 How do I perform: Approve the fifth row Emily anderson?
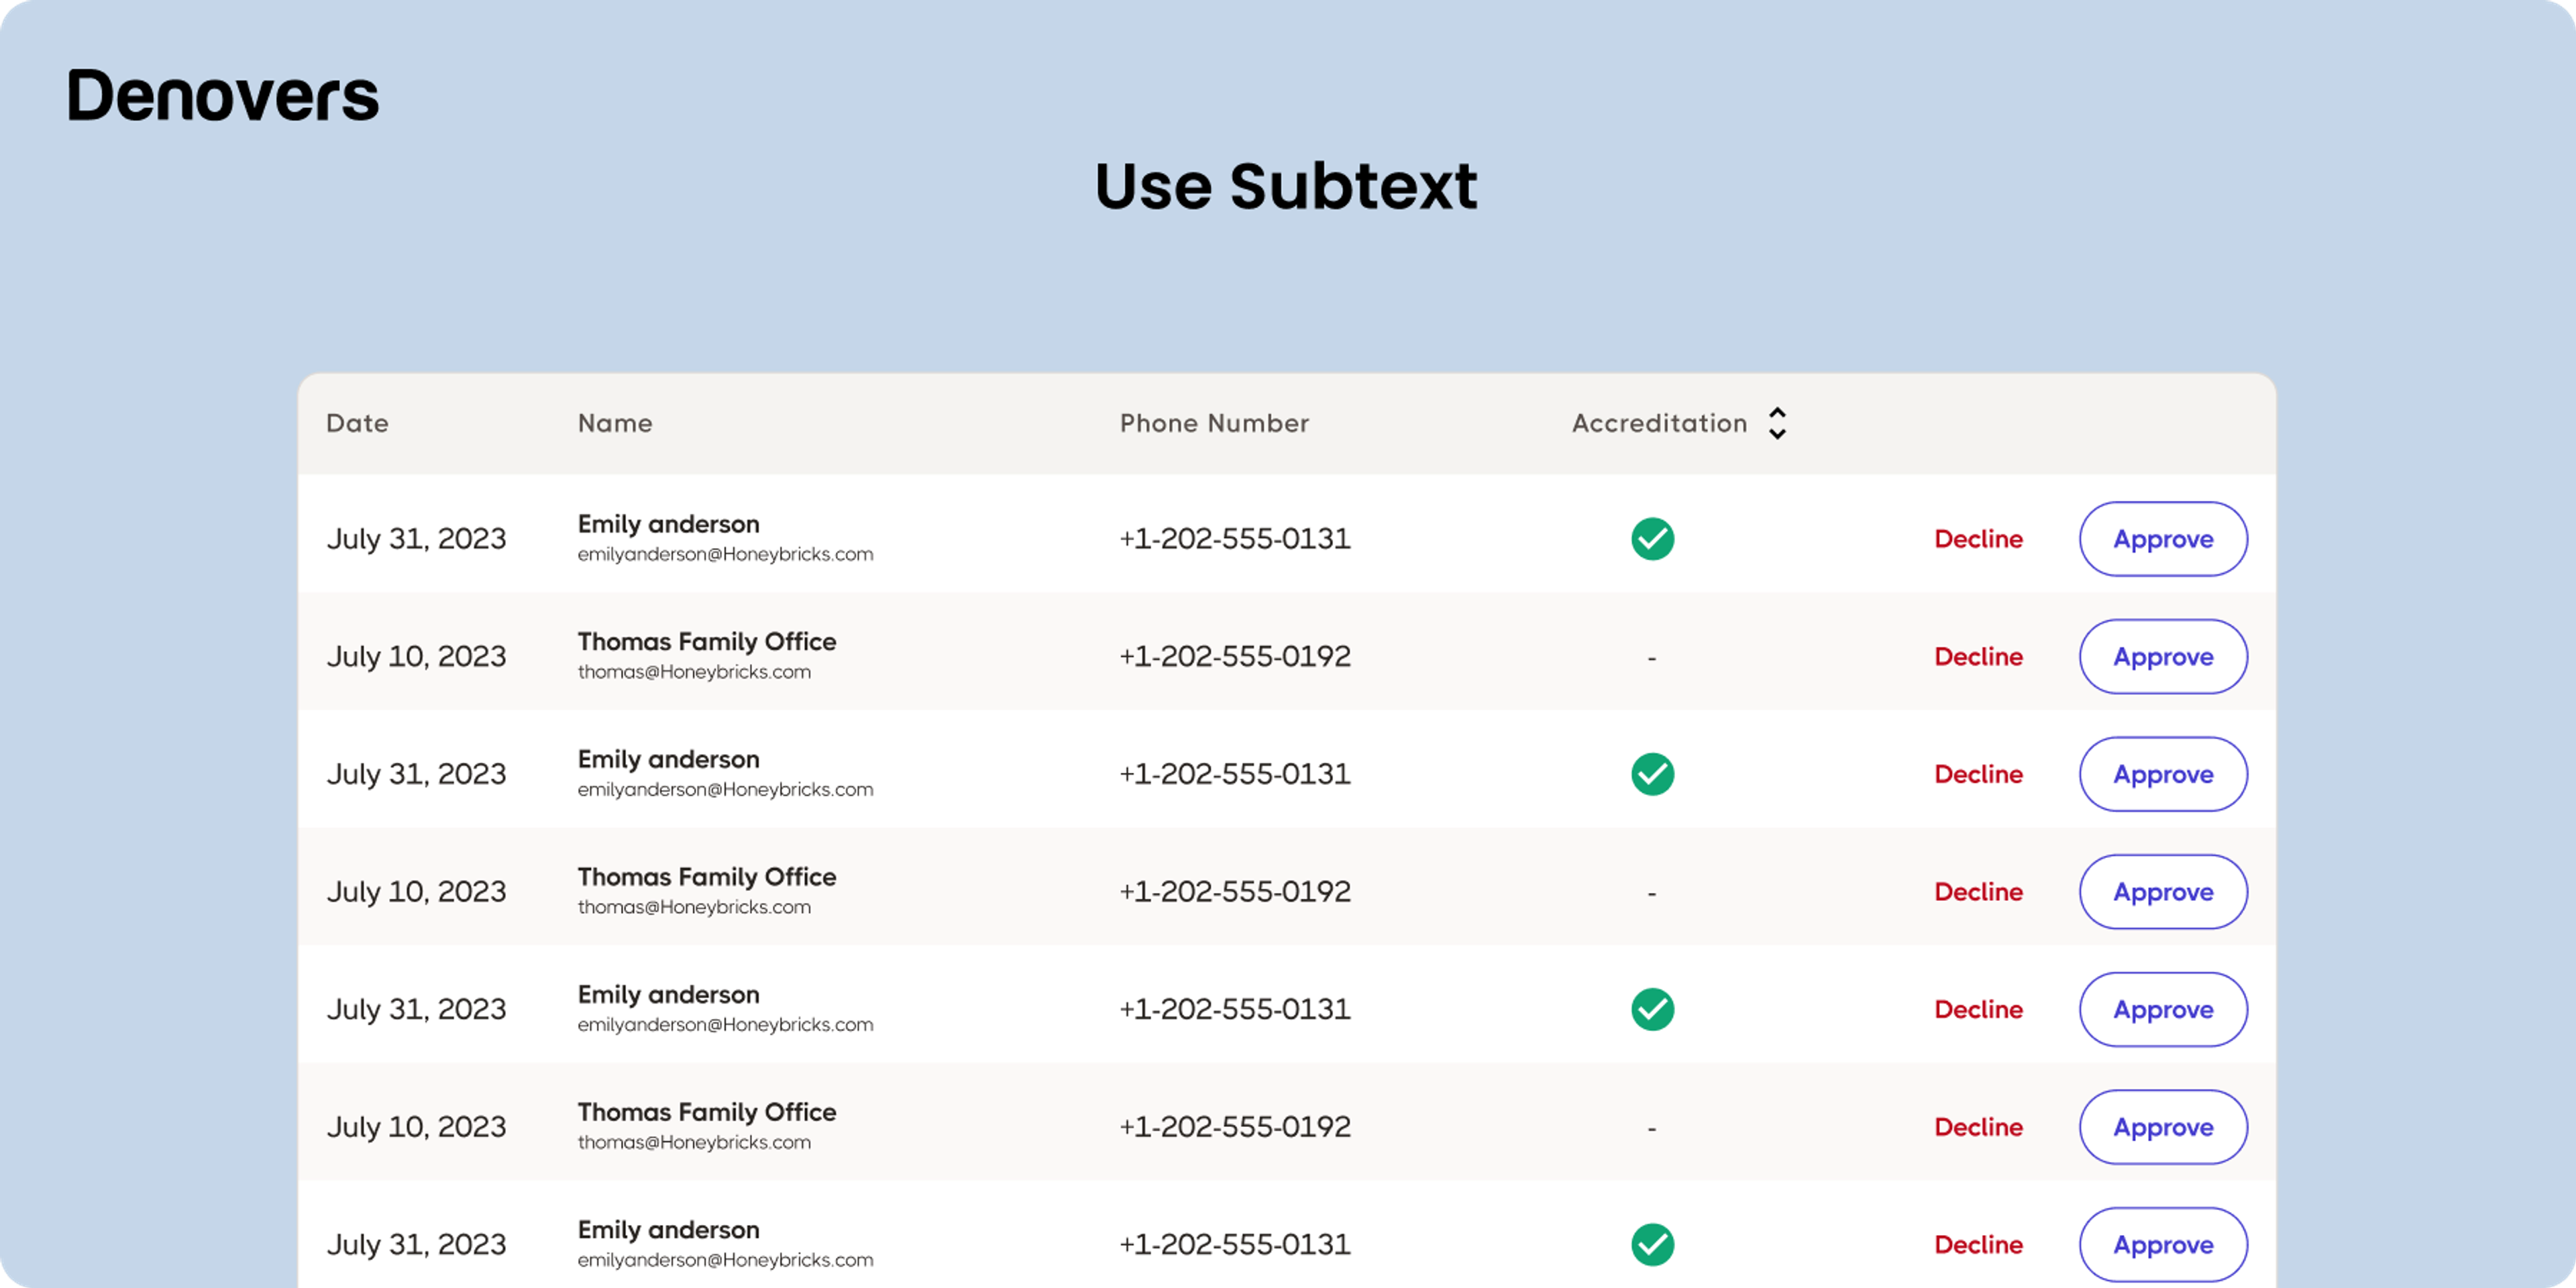2163,1009
